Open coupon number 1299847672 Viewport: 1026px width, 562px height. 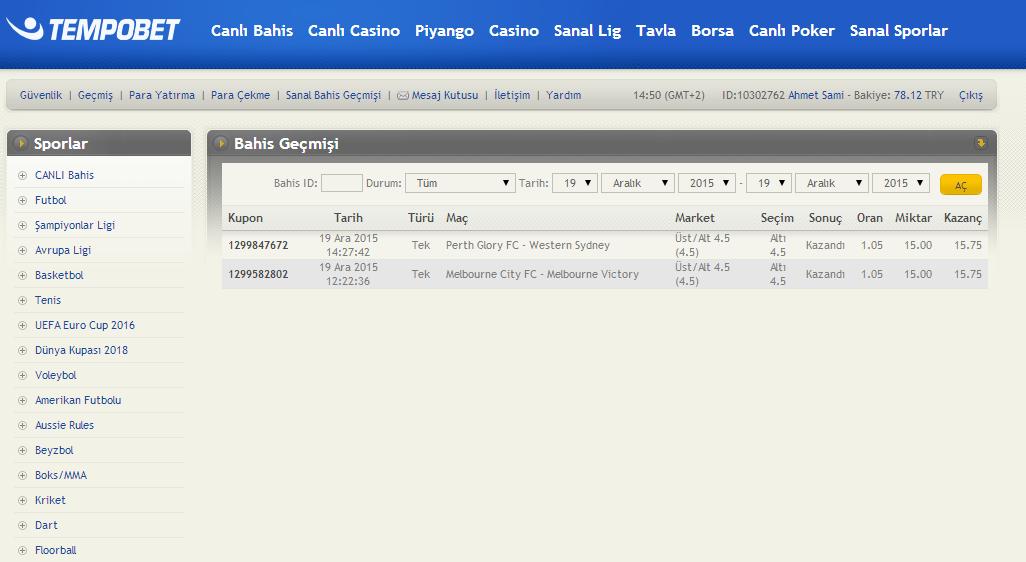(x=258, y=245)
